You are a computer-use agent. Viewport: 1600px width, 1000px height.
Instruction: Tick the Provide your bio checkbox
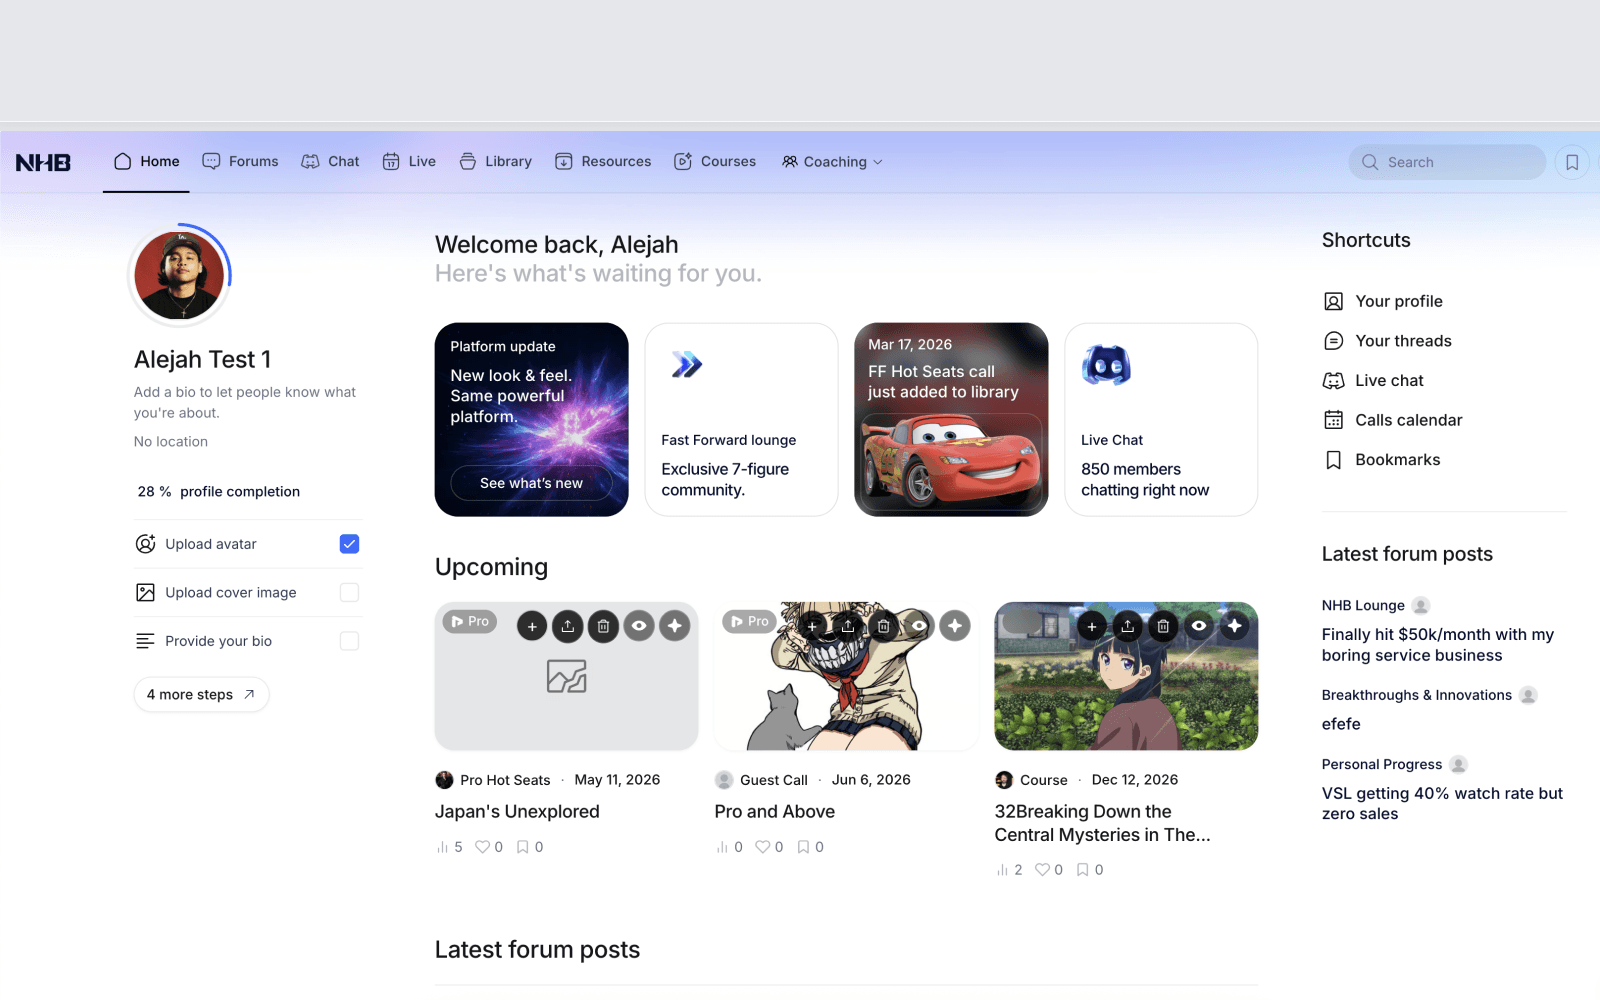(x=349, y=641)
